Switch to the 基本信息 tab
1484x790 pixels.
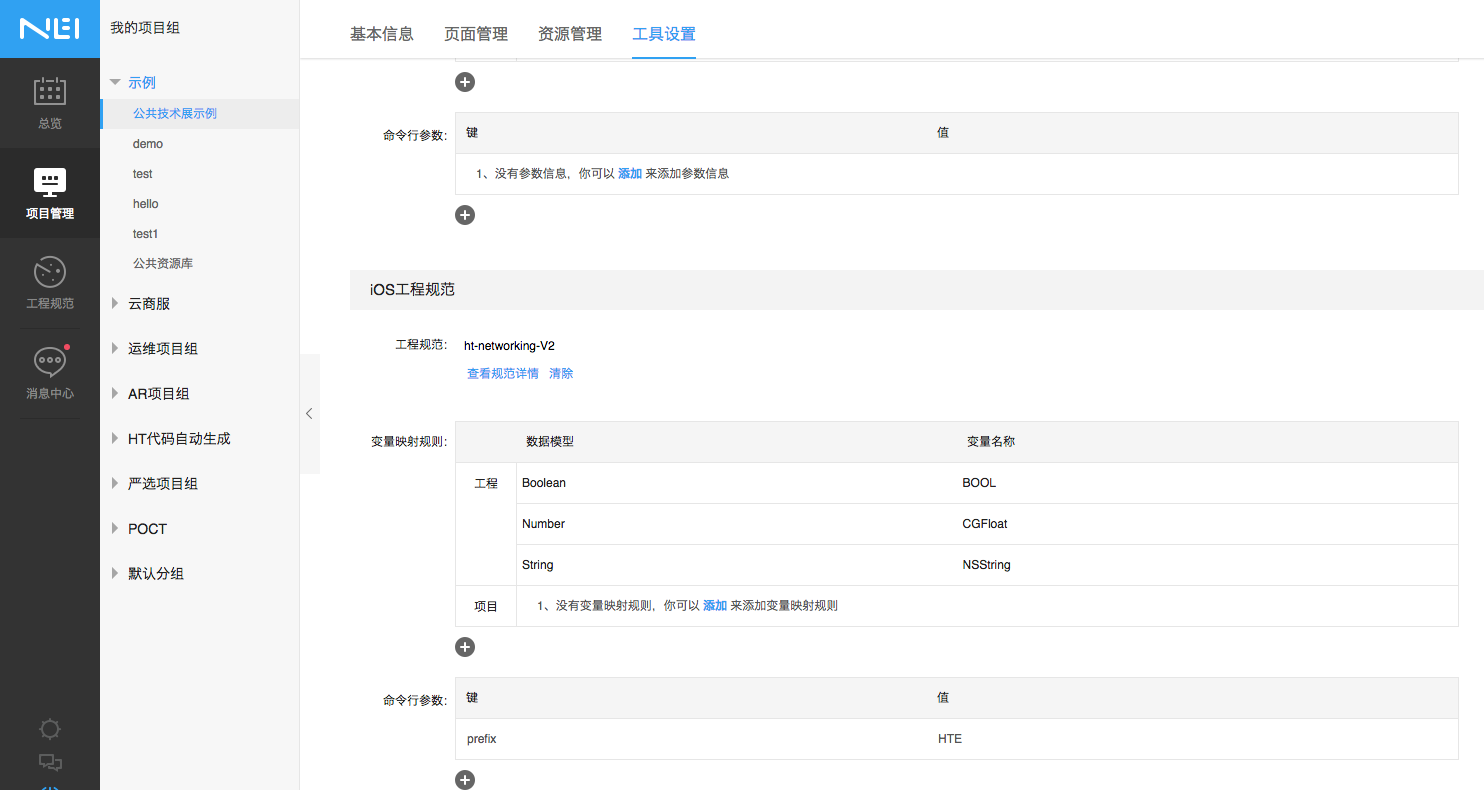click(382, 34)
